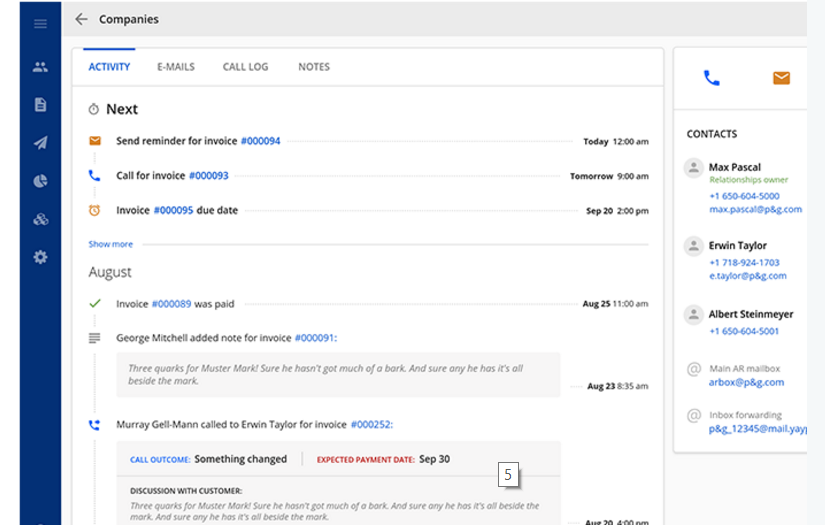Viewport: 825px width, 525px height.
Task: Select the Erwin Taylor contact name
Action: click(738, 246)
